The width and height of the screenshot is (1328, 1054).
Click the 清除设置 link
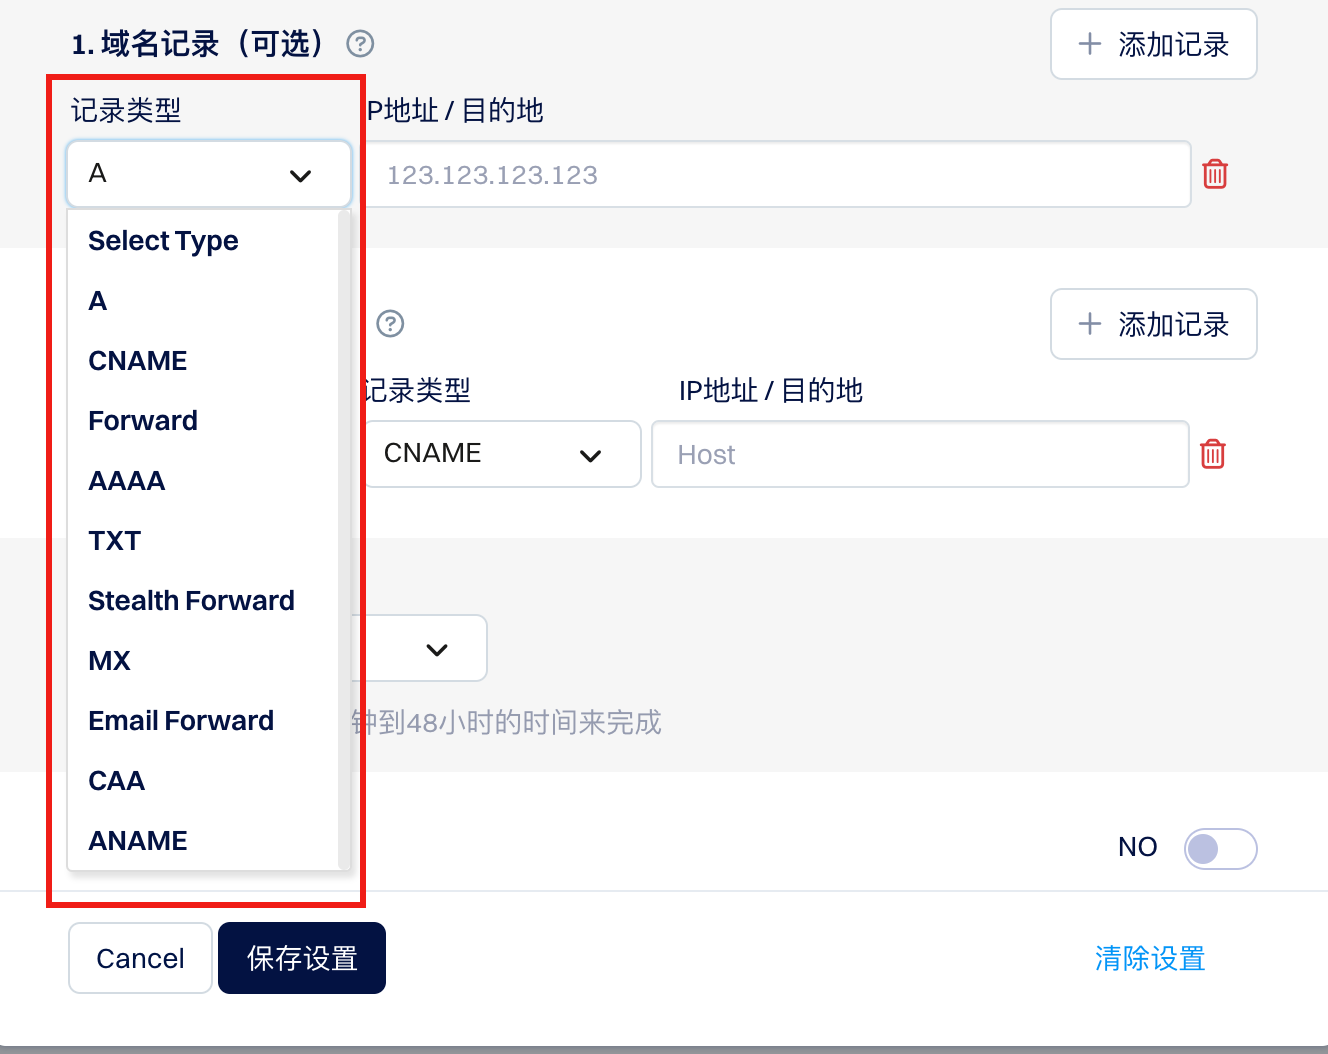tap(1150, 958)
